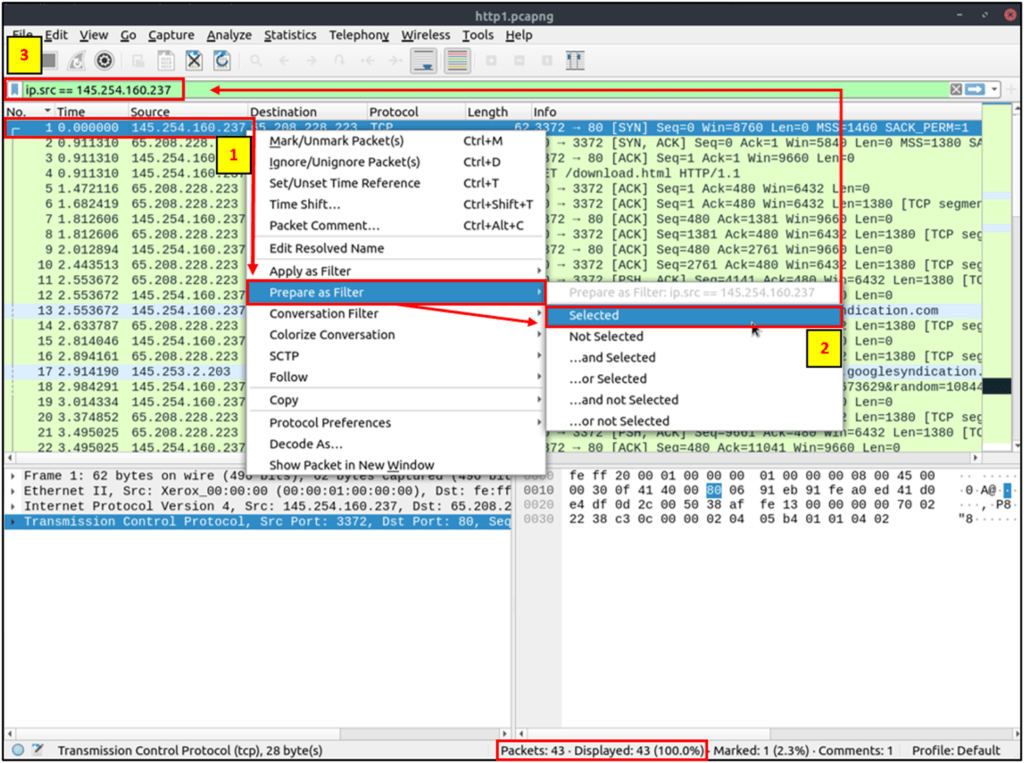This screenshot has width=1024, height=763.
Task: Click the stop capture toolbar icon
Action: click(50, 61)
